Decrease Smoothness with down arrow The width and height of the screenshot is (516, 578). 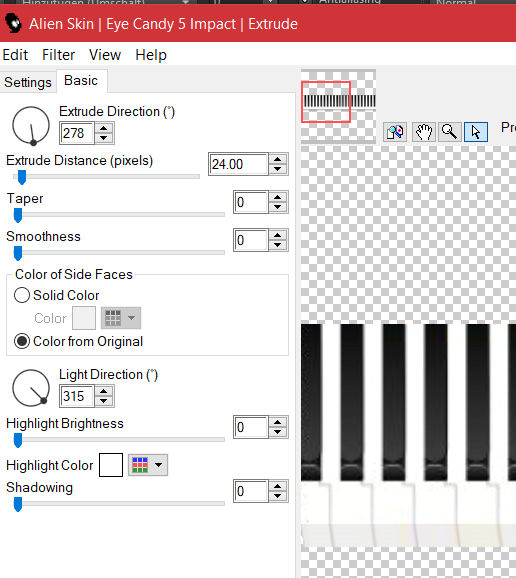278,245
